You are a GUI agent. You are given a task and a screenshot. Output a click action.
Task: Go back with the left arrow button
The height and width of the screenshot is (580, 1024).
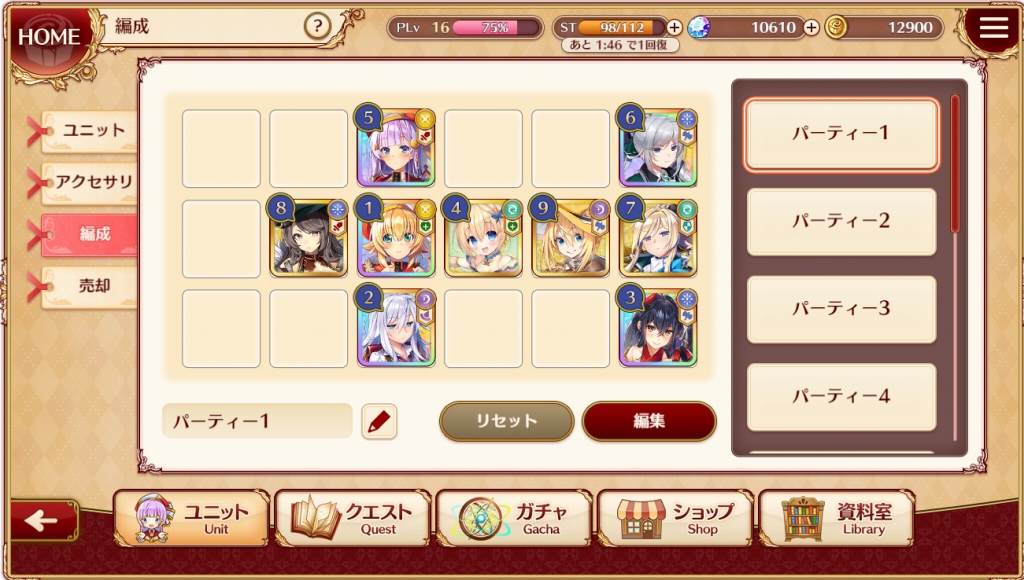pyautogui.click(x=44, y=521)
